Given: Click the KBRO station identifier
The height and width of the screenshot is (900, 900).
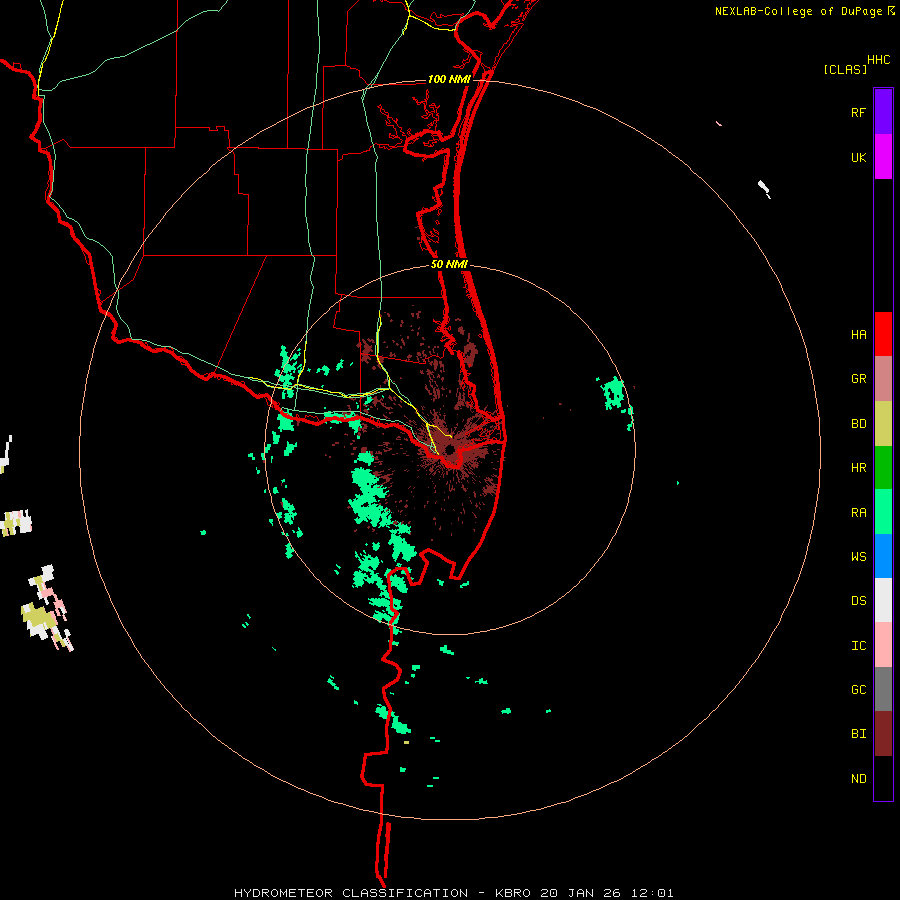Looking at the screenshot, I should tap(513, 893).
